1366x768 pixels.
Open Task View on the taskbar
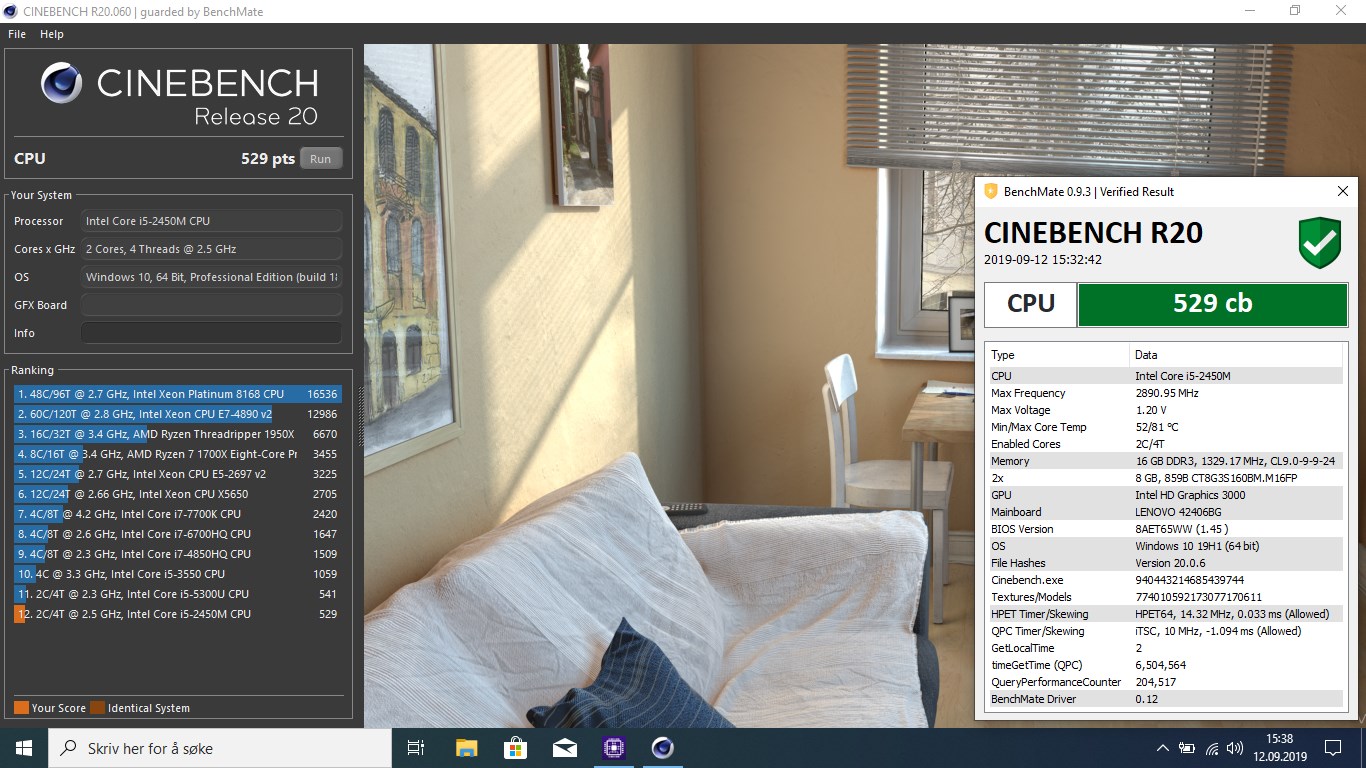(417, 748)
